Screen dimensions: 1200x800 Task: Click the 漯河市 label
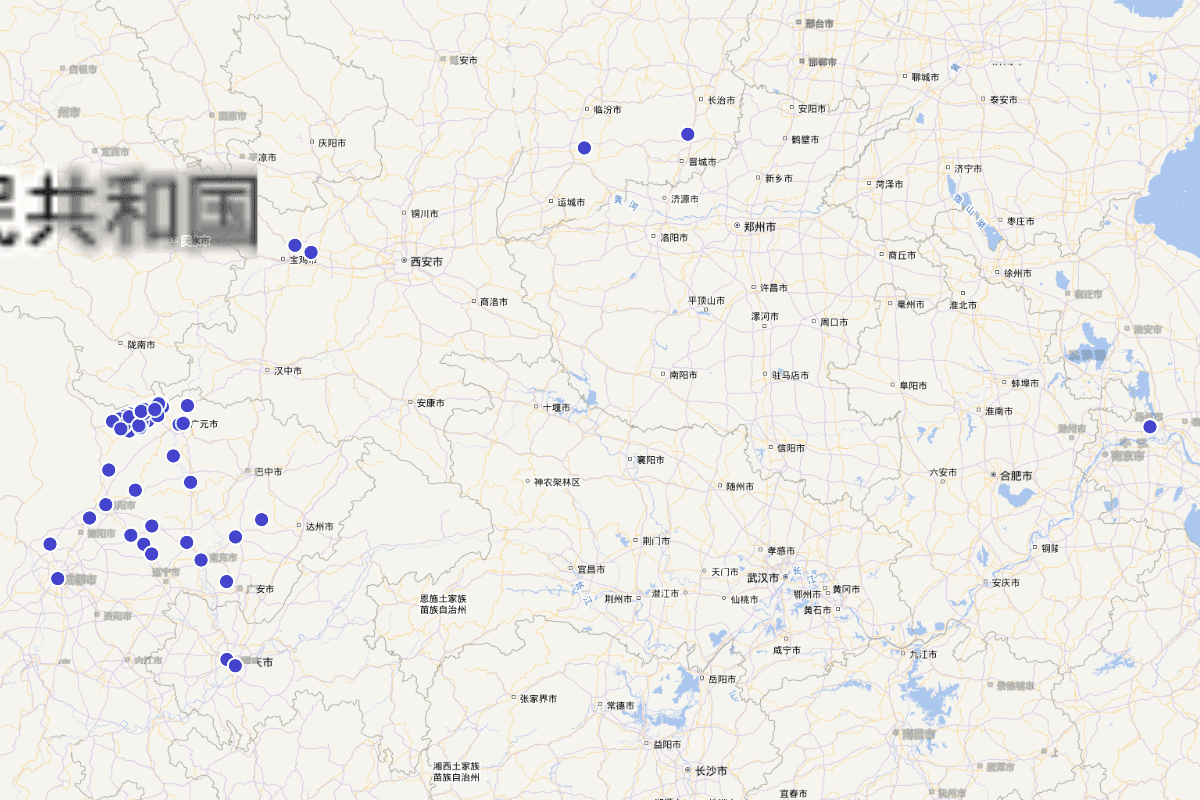pyautogui.click(x=765, y=316)
